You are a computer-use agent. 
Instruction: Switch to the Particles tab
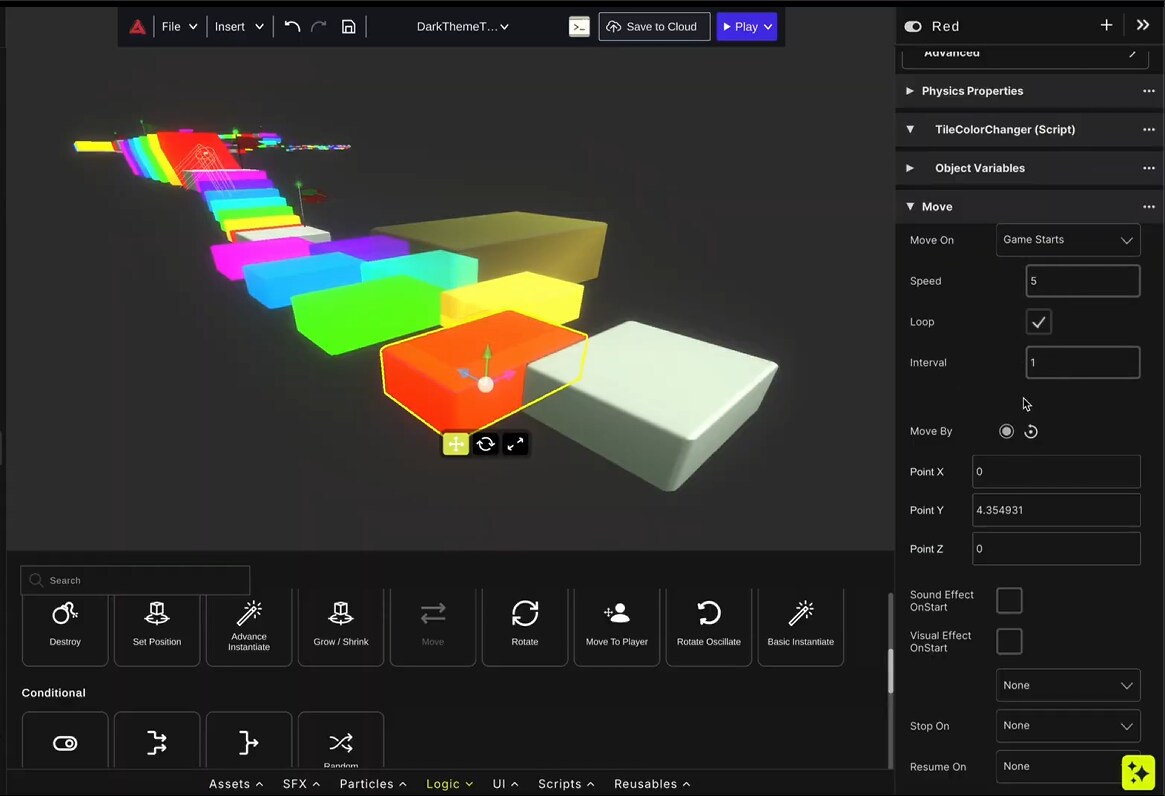coord(372,784)
